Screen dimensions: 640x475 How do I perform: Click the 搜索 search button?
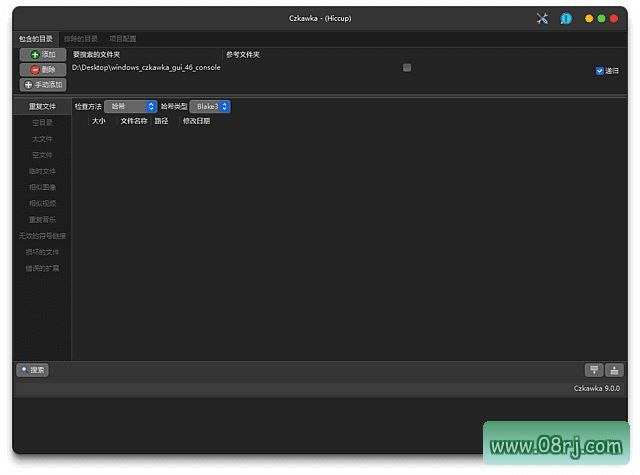33,370
